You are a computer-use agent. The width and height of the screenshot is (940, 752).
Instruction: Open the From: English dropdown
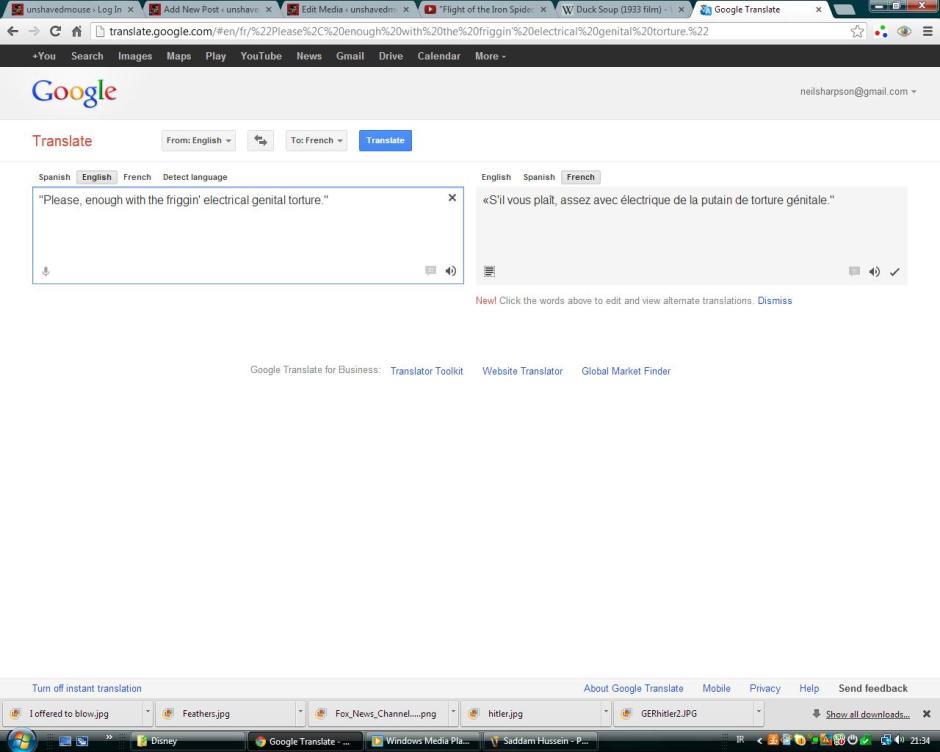click(x=198, y=141)
